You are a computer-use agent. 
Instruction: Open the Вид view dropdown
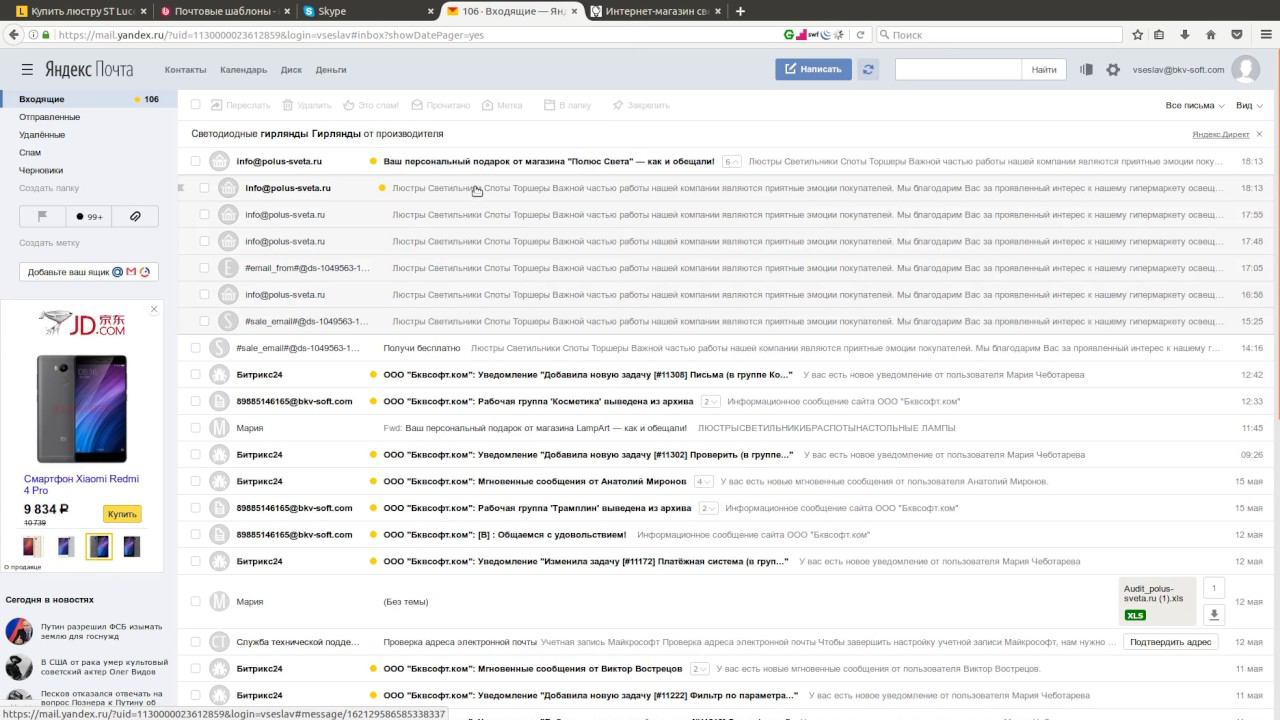pos(1248,105)
